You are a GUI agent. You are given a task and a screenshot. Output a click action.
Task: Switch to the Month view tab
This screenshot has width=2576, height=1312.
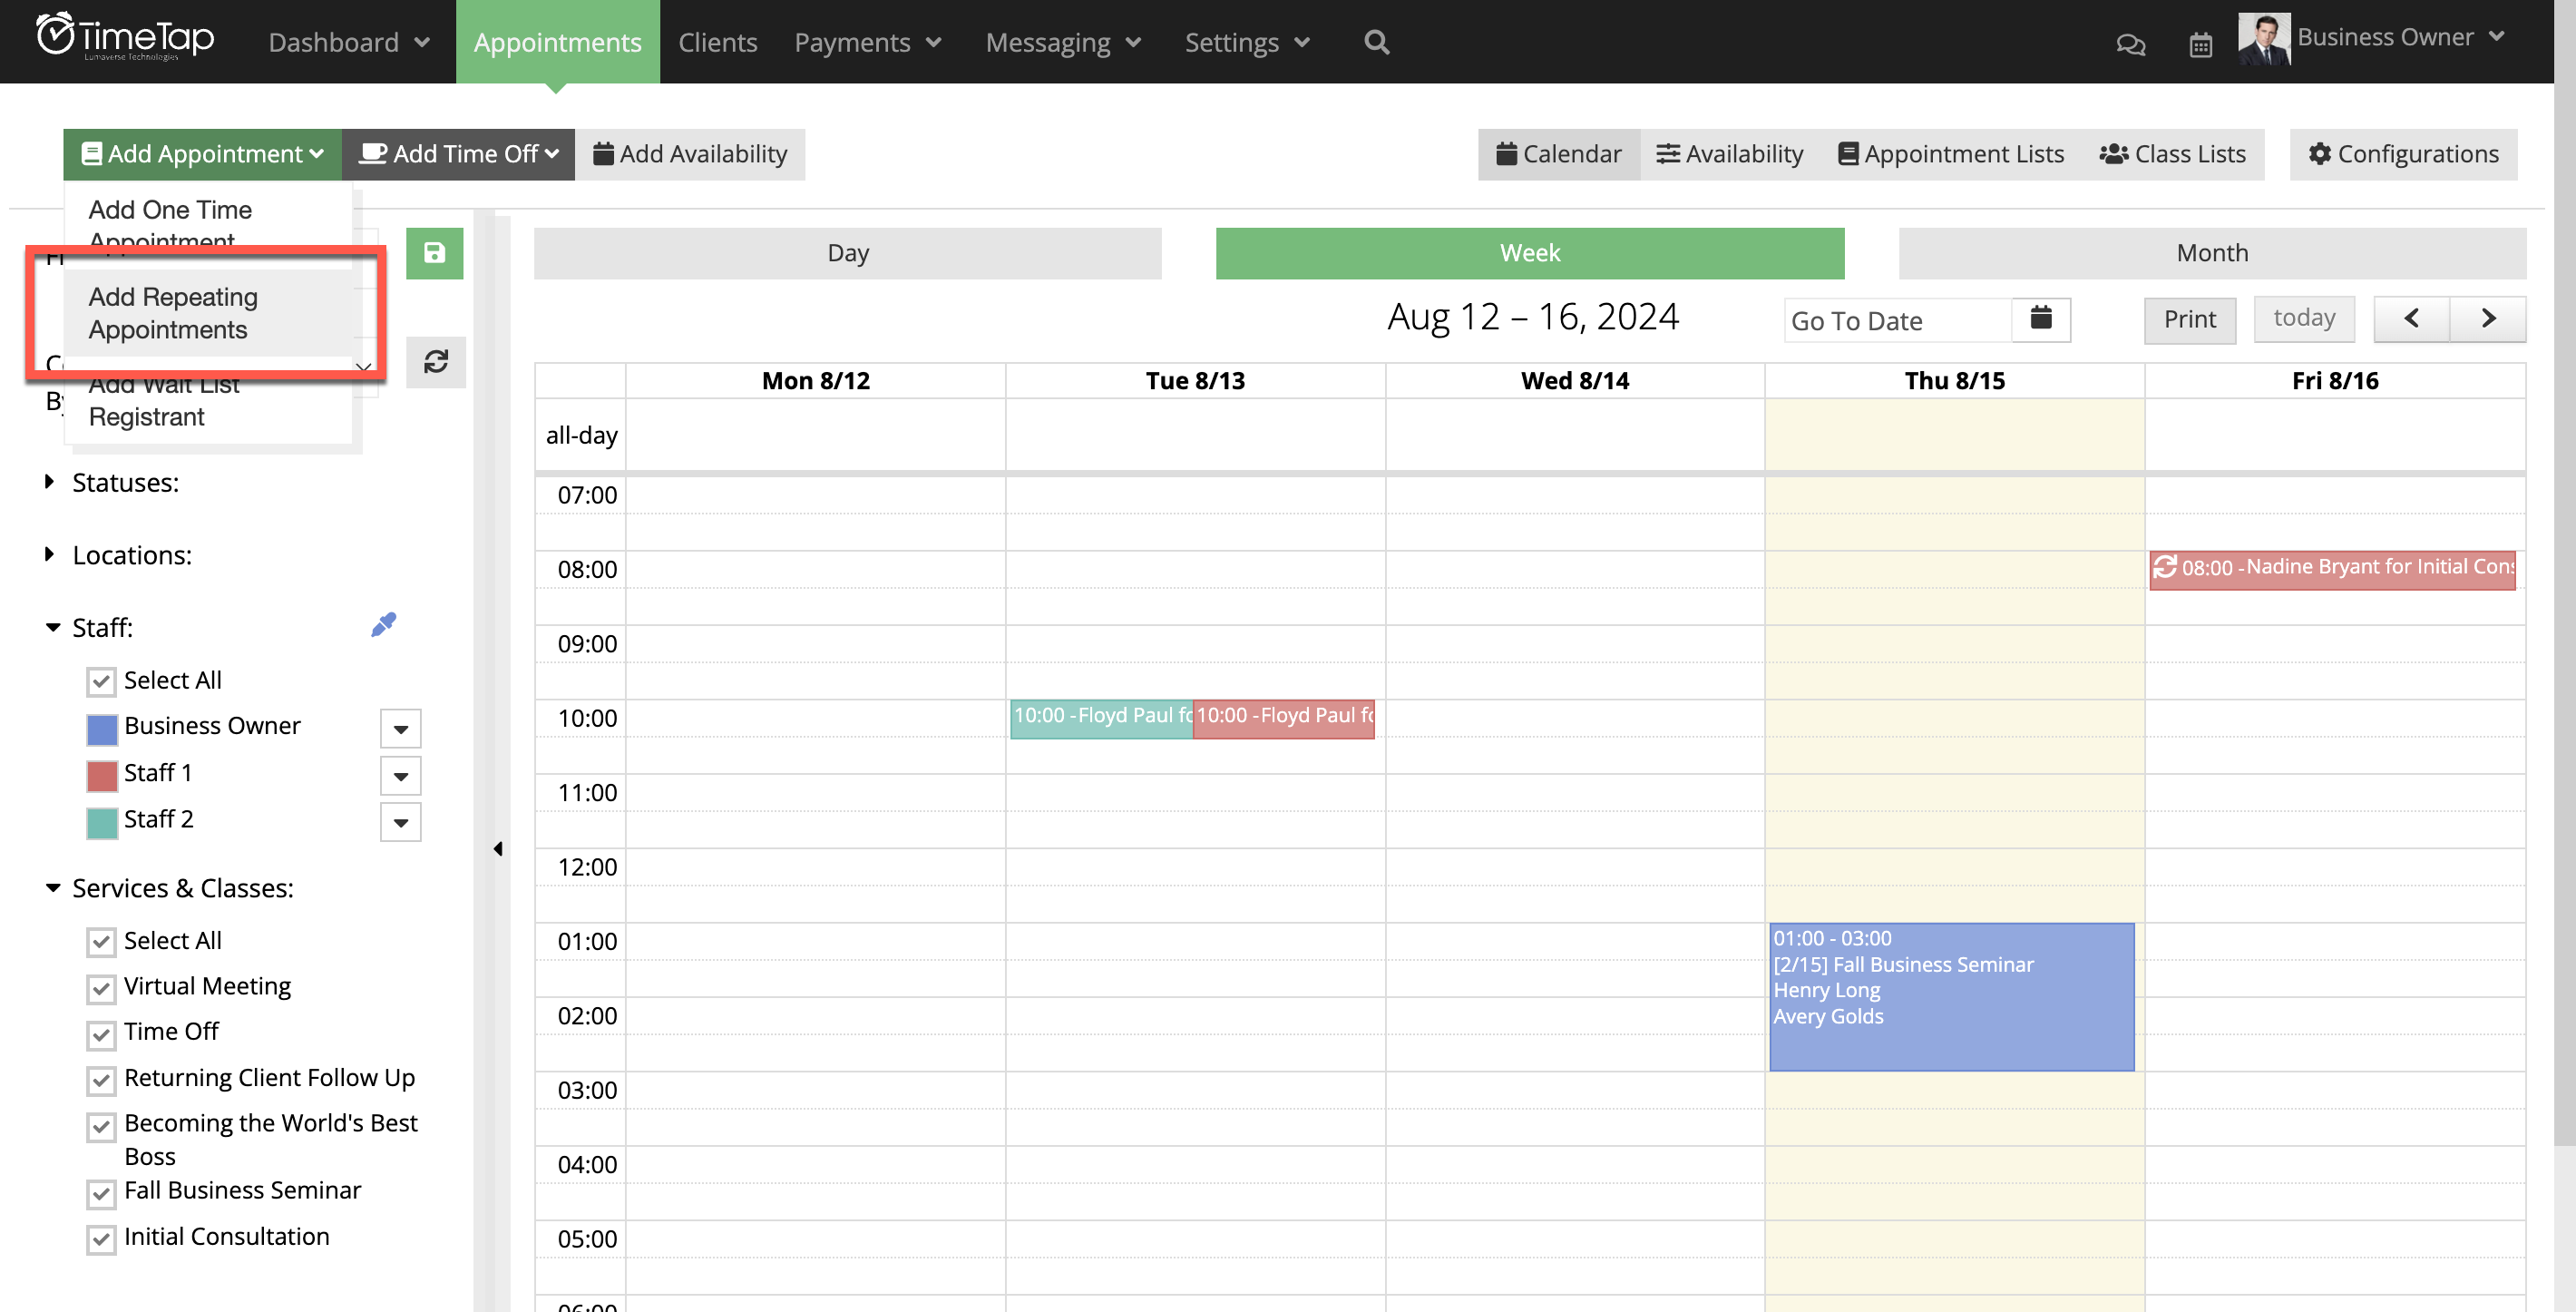2211,253
